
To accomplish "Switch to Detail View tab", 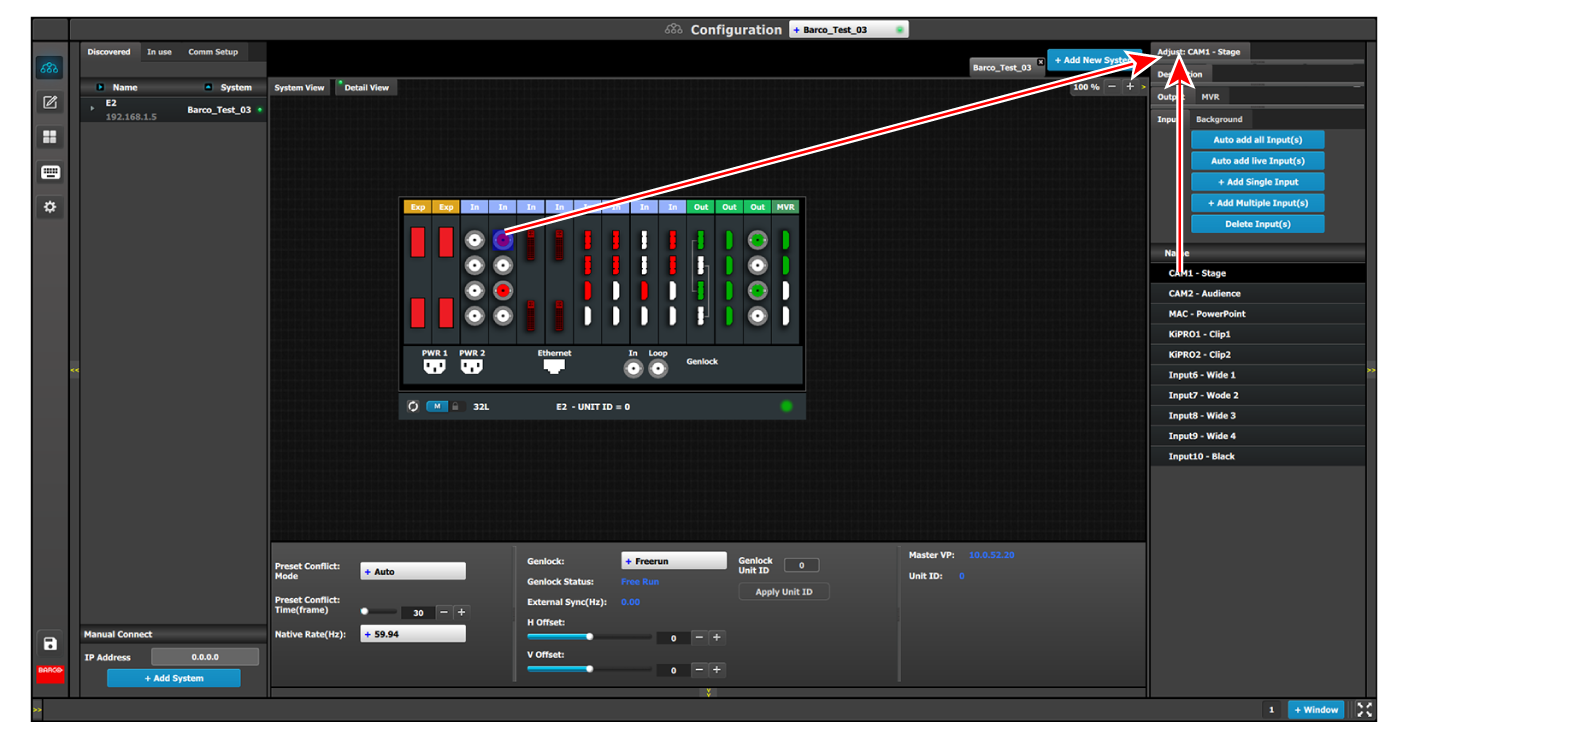I will [x=366, y=88].
